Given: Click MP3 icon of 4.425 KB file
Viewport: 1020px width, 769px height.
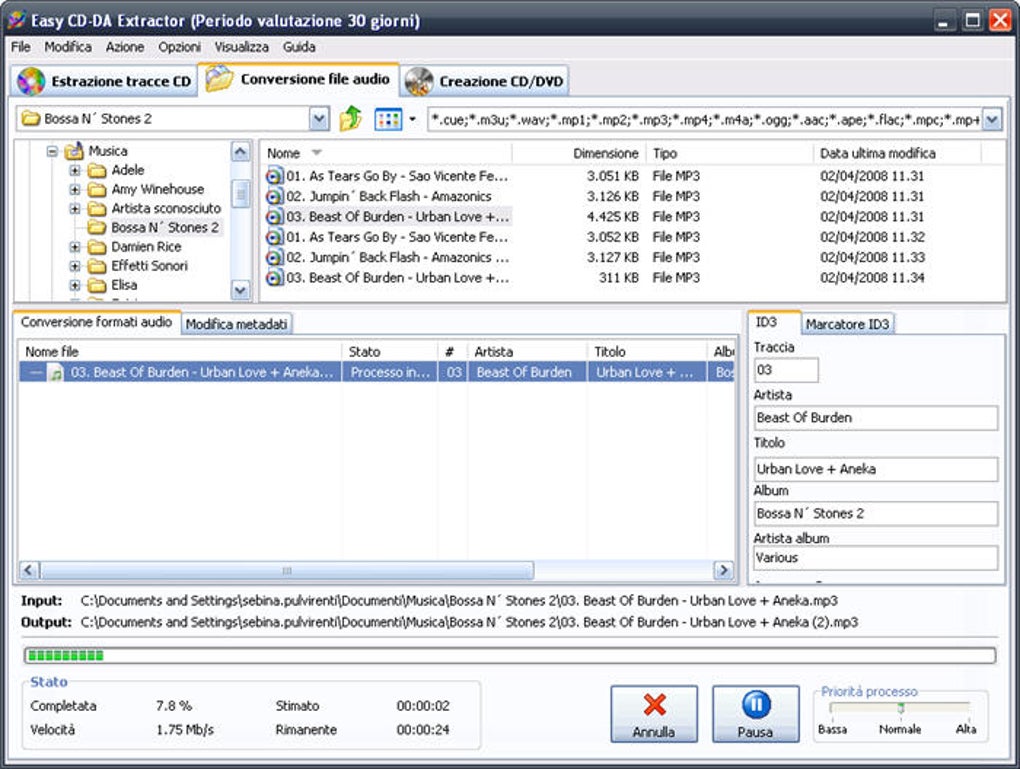Looking at the screenshot, I should click(275, 217).
